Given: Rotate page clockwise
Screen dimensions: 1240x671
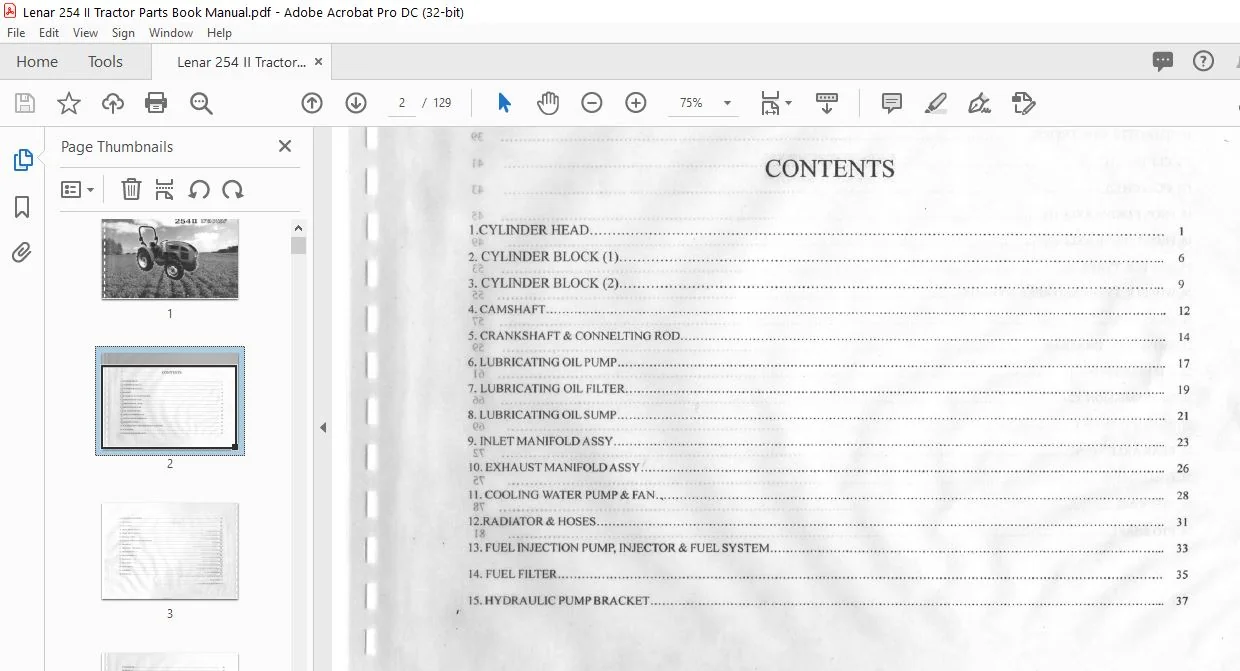Looking at the screenshot, I should pyautogui.click(x=233, y=189).
